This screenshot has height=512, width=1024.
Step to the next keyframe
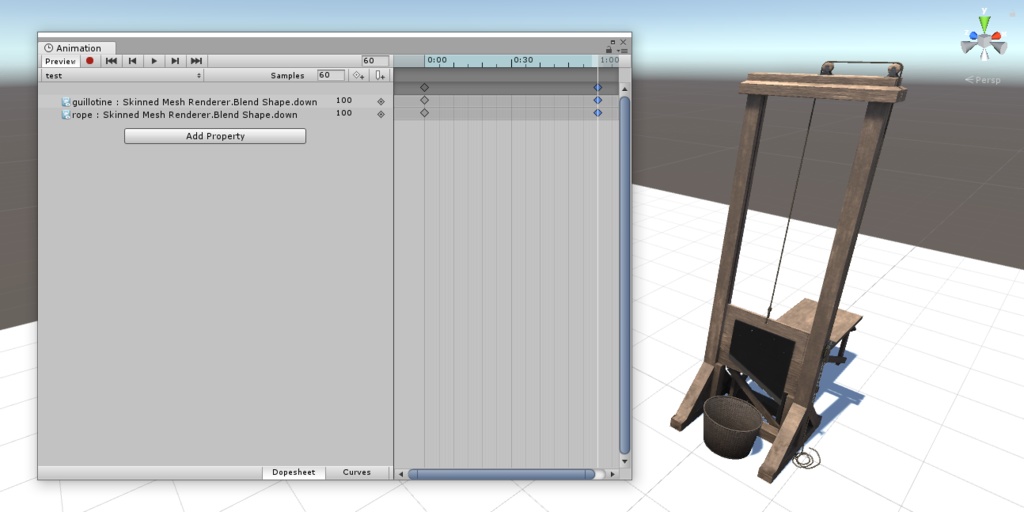click(175, 61)
